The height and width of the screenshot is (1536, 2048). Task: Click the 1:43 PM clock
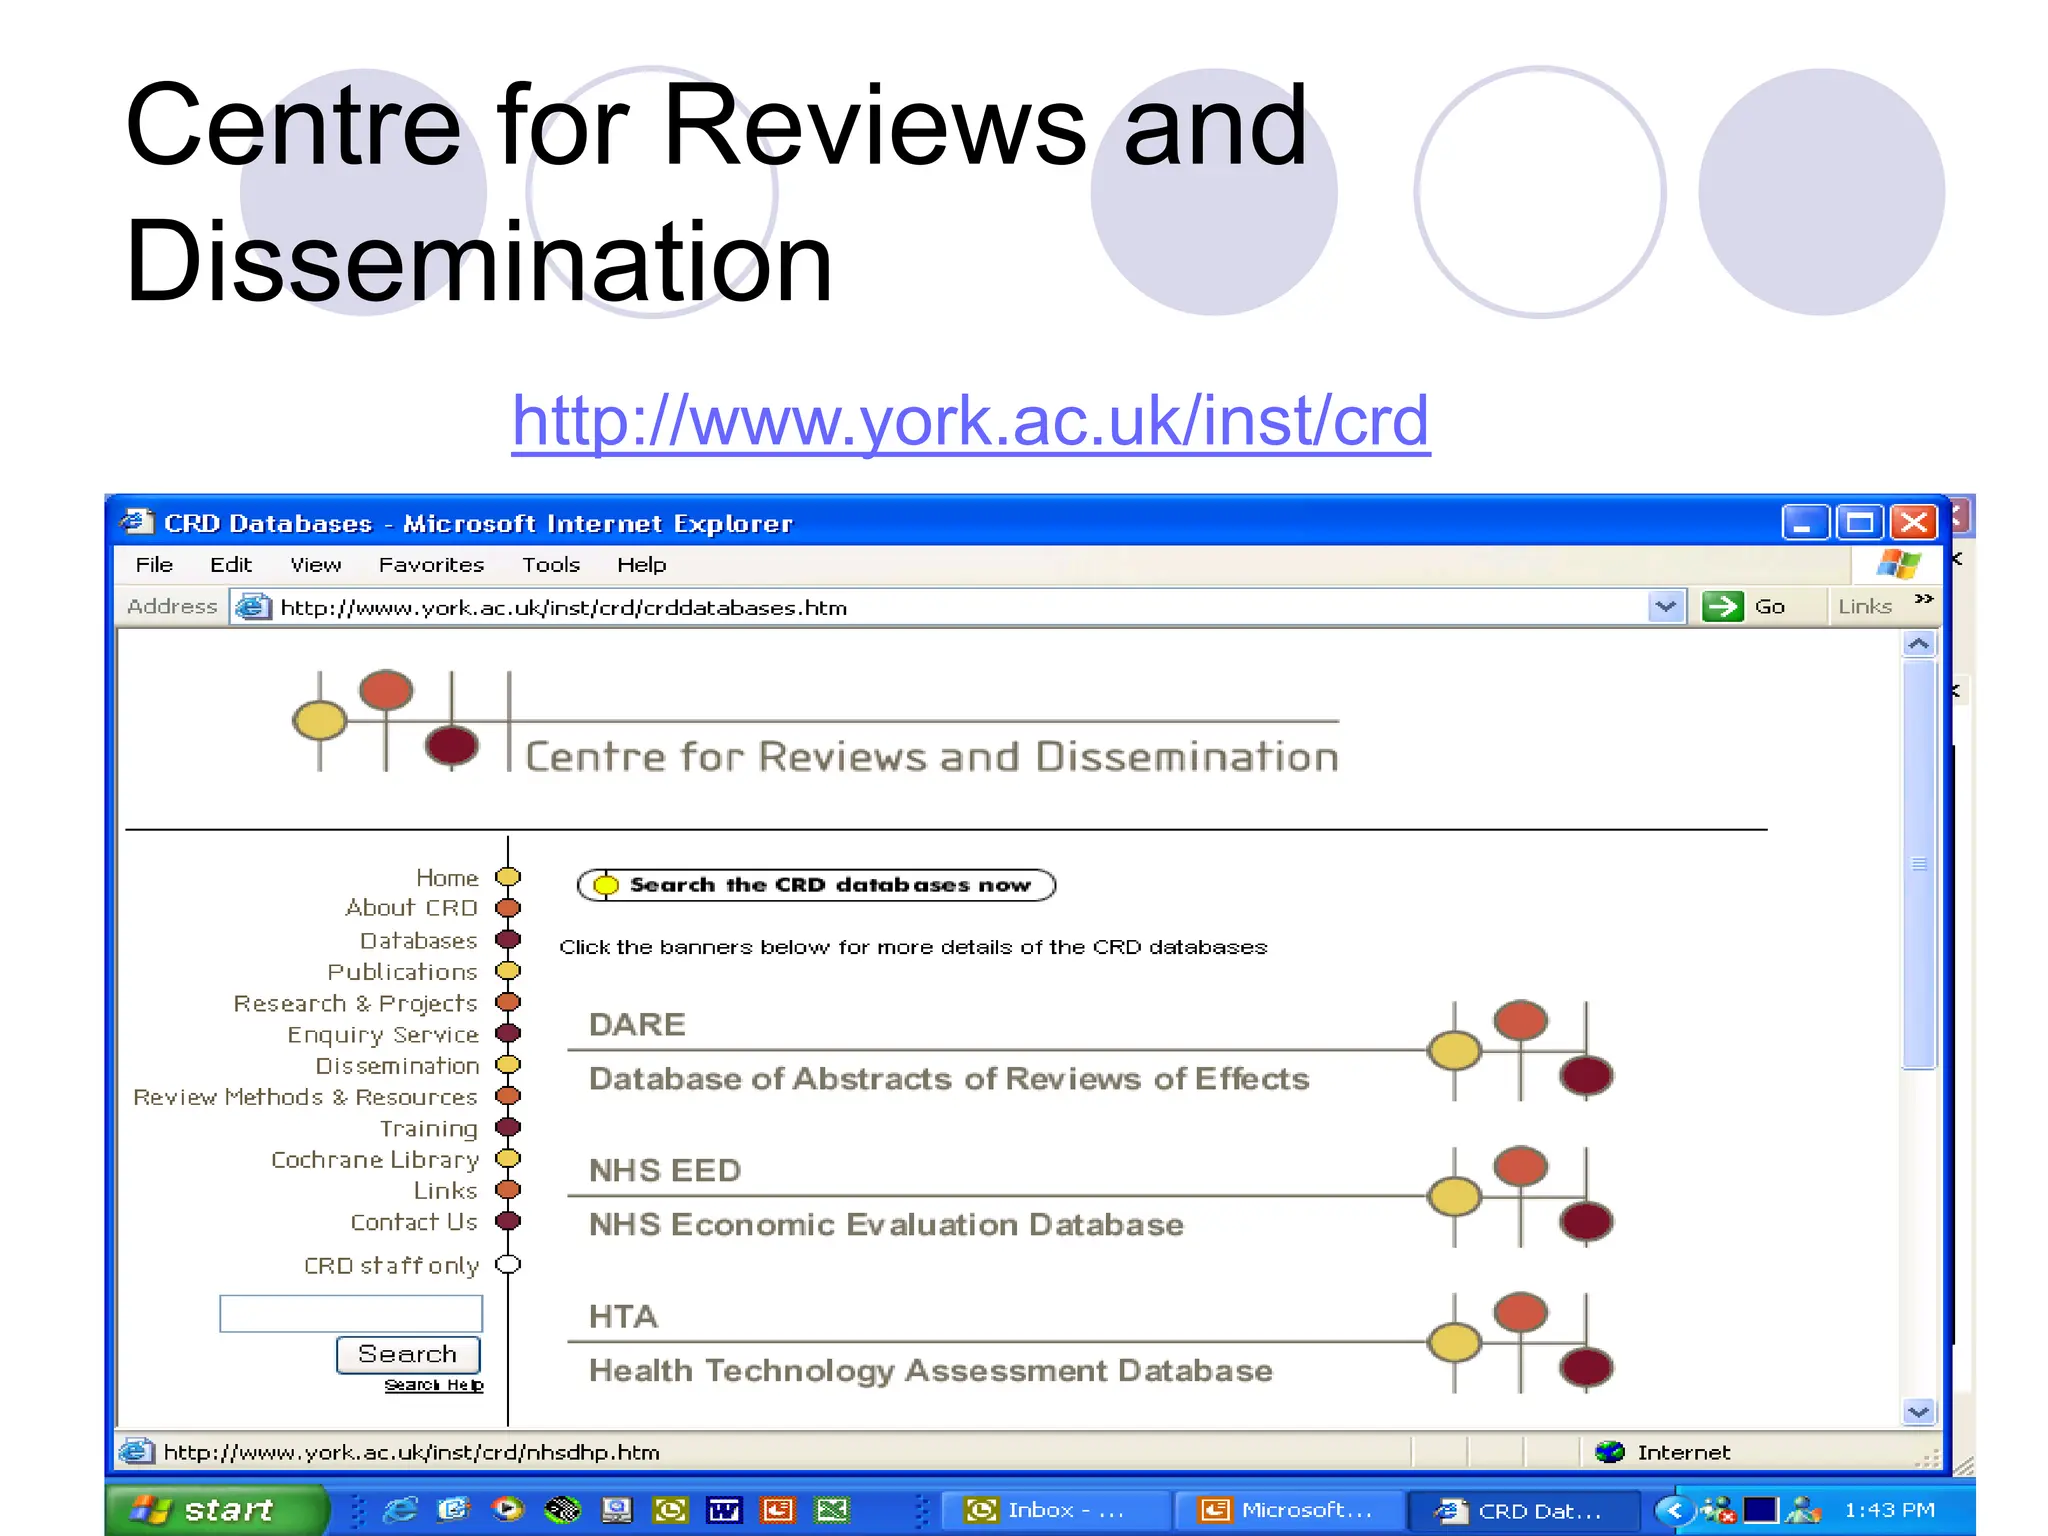(x=1889, y=1509)
